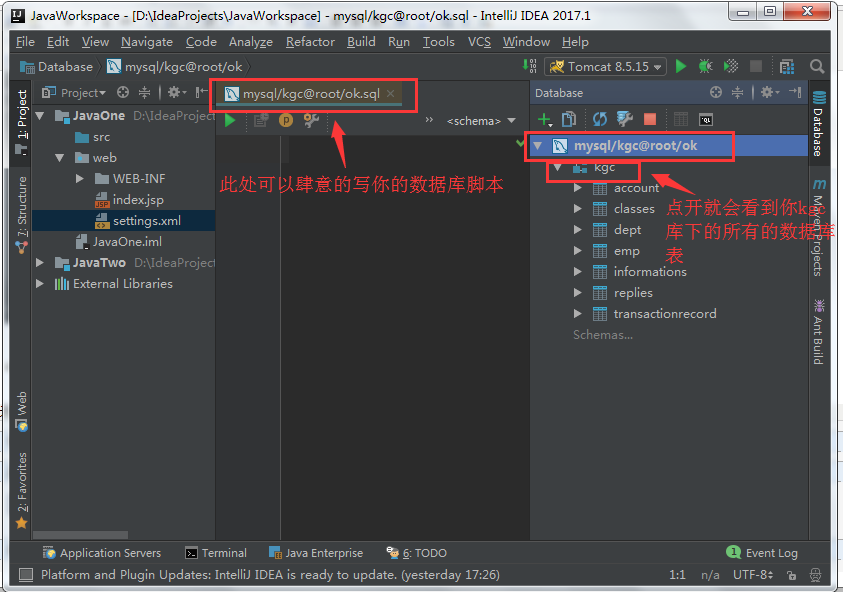This screenshot has width=843, height=592.
Task: Click the Make Project download-arrow icon
Action: point(529,66)
